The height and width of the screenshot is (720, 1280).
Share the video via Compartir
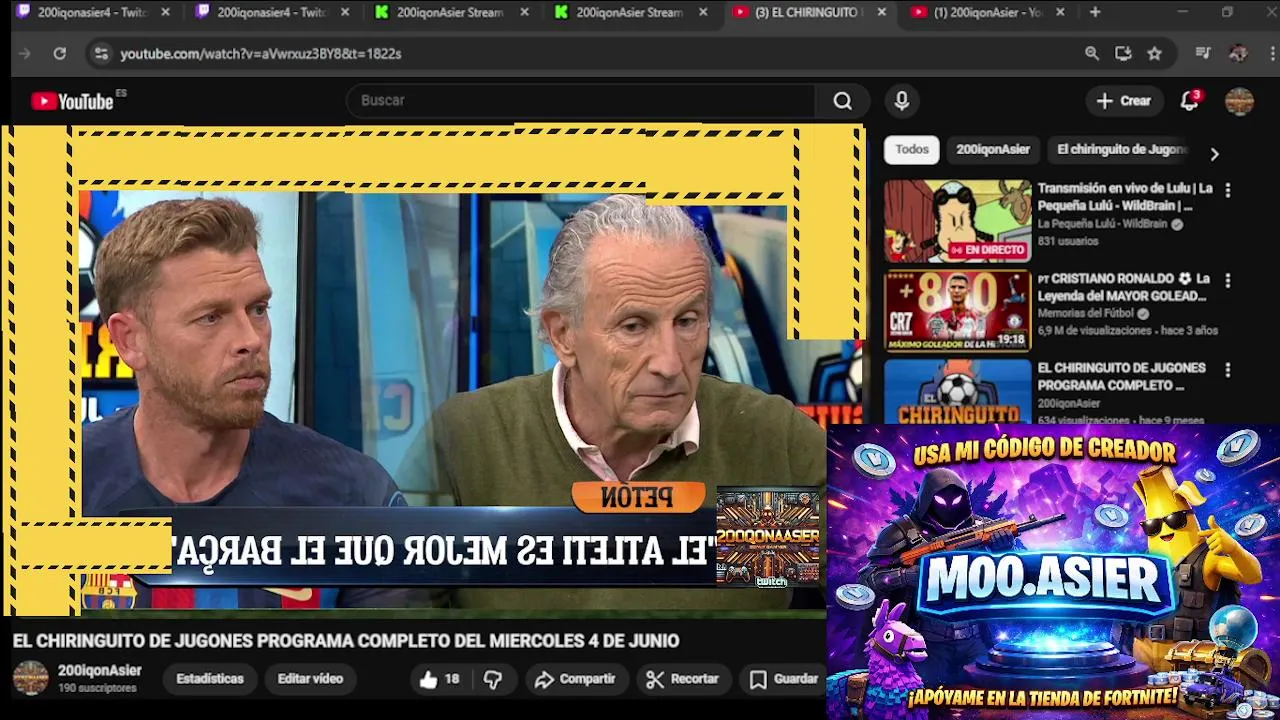coord(575,679)
